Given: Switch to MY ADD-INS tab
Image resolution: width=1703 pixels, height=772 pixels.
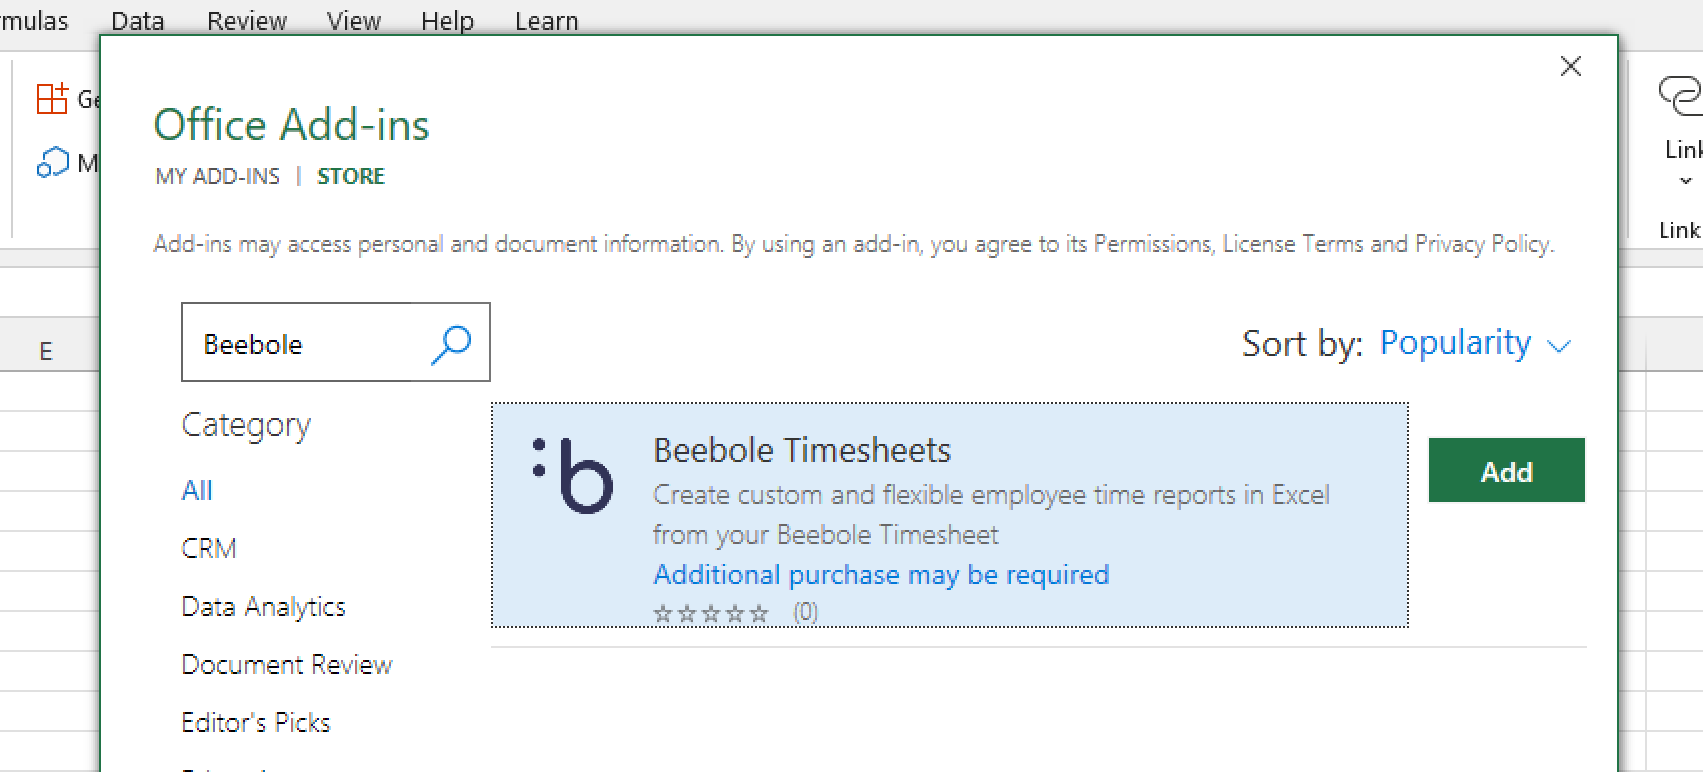Looking at the screenshot, I should 218,176.
